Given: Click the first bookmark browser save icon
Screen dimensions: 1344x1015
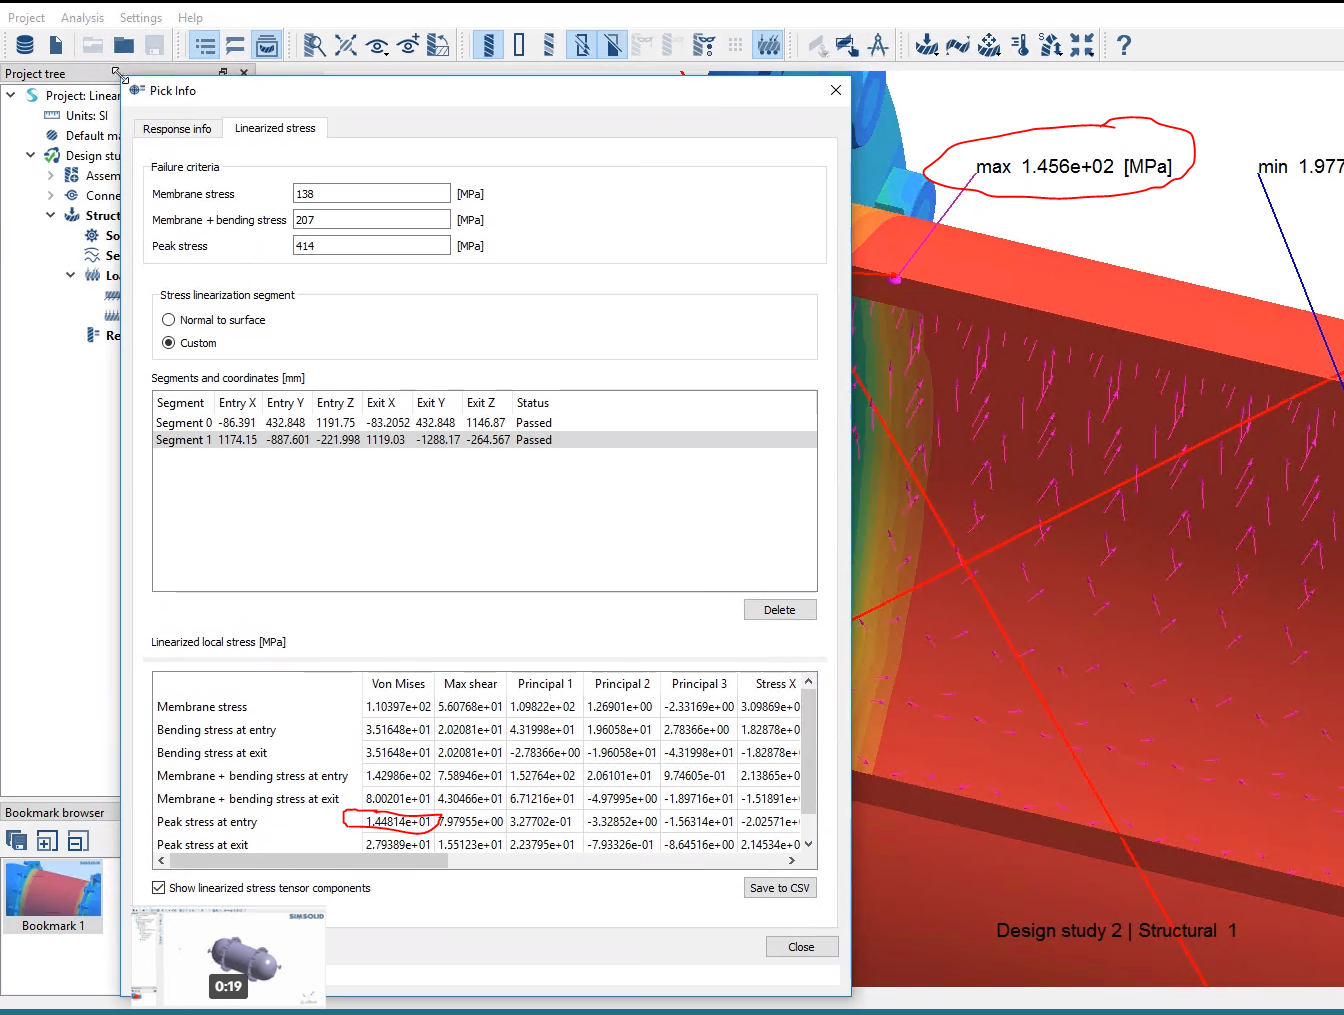Looking at the screenshot, I should (x=16, y=841).
